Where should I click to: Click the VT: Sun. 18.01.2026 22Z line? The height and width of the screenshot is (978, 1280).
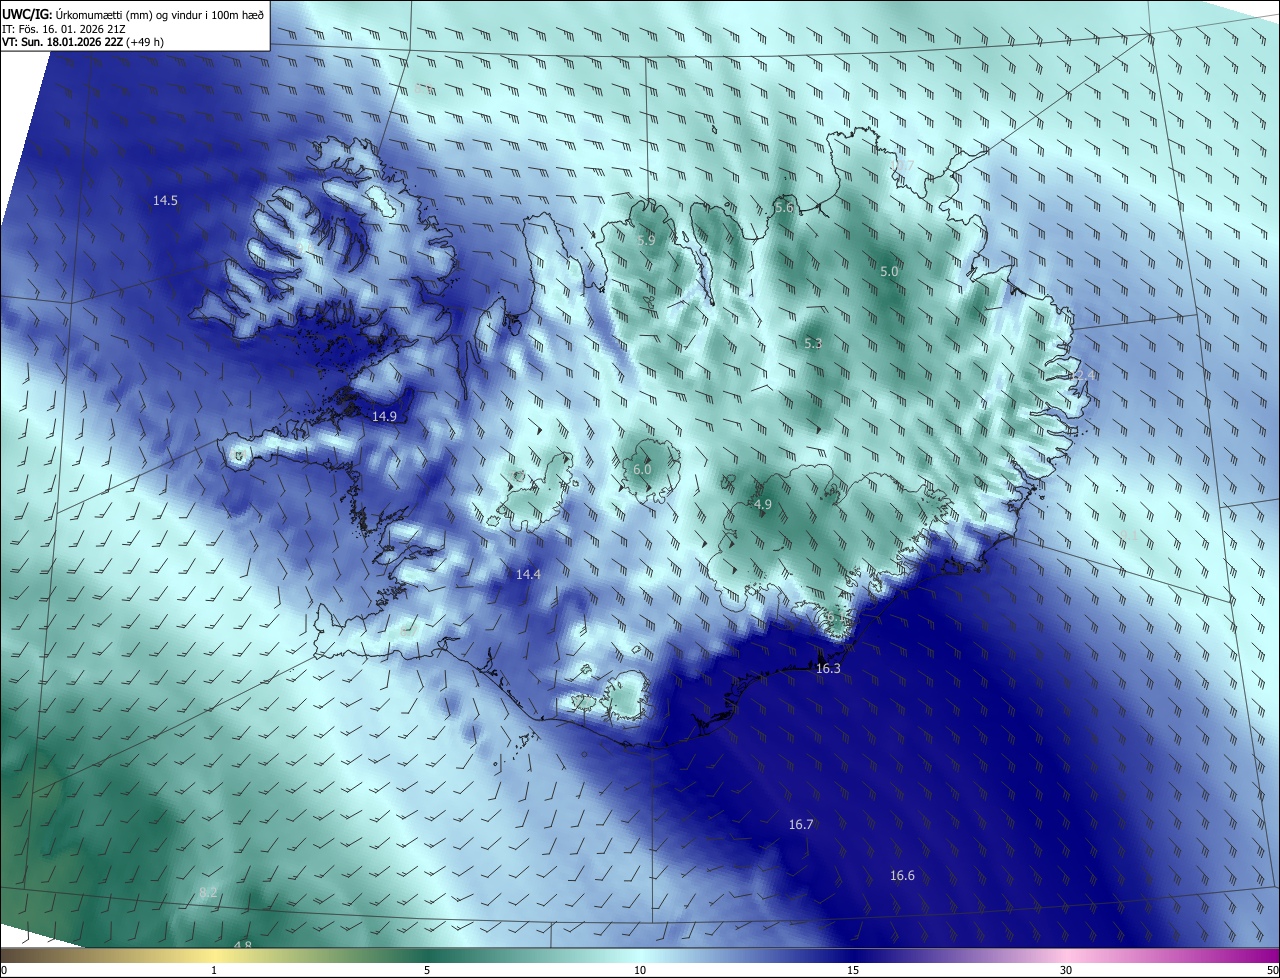(83, 42)
